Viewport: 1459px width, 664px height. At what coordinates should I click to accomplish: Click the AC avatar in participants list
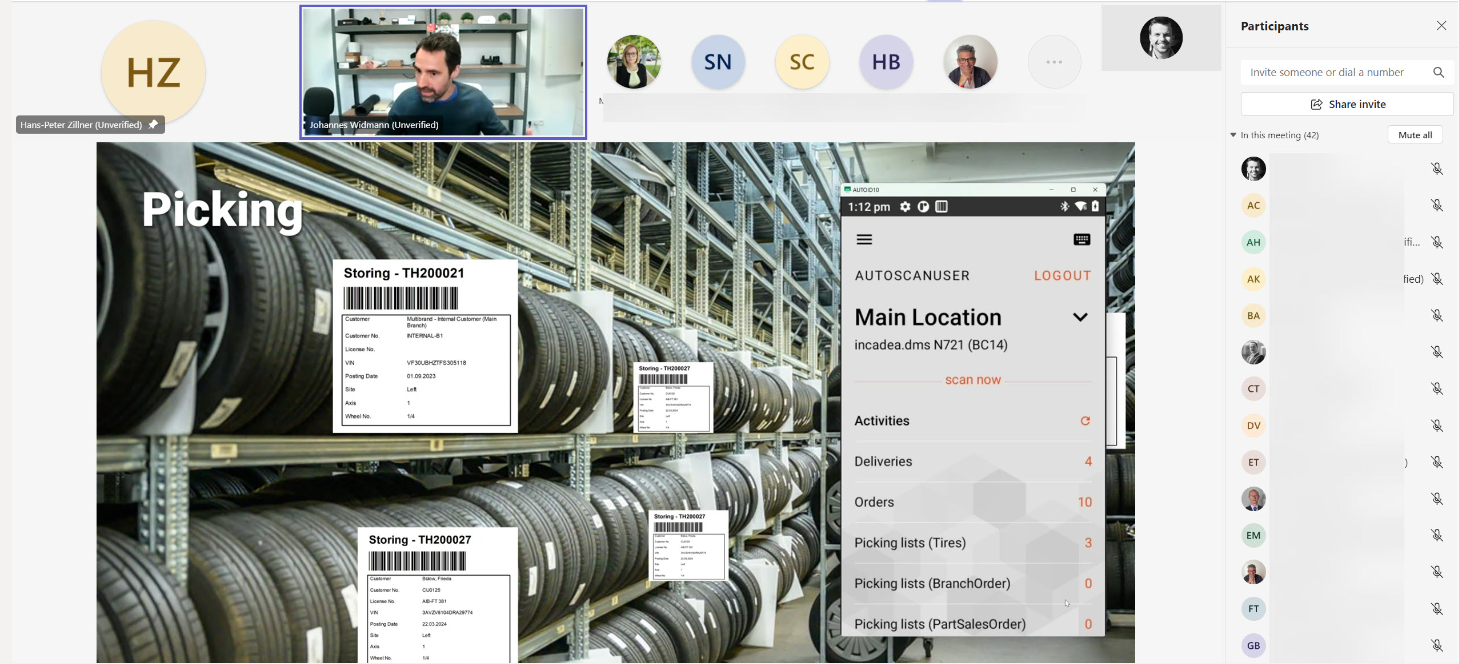point(1254,205)
